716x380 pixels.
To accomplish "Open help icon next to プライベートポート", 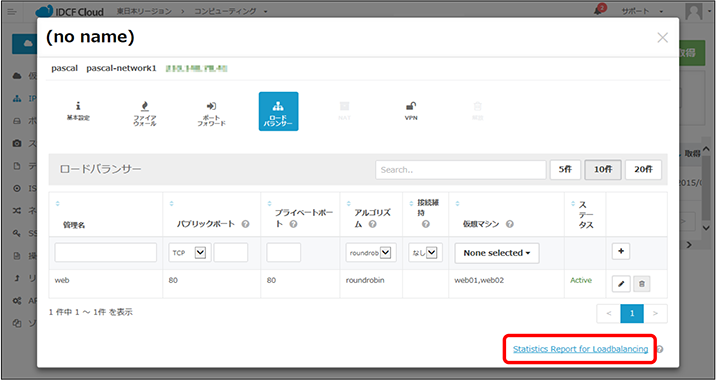I will [x=293, y=224].
